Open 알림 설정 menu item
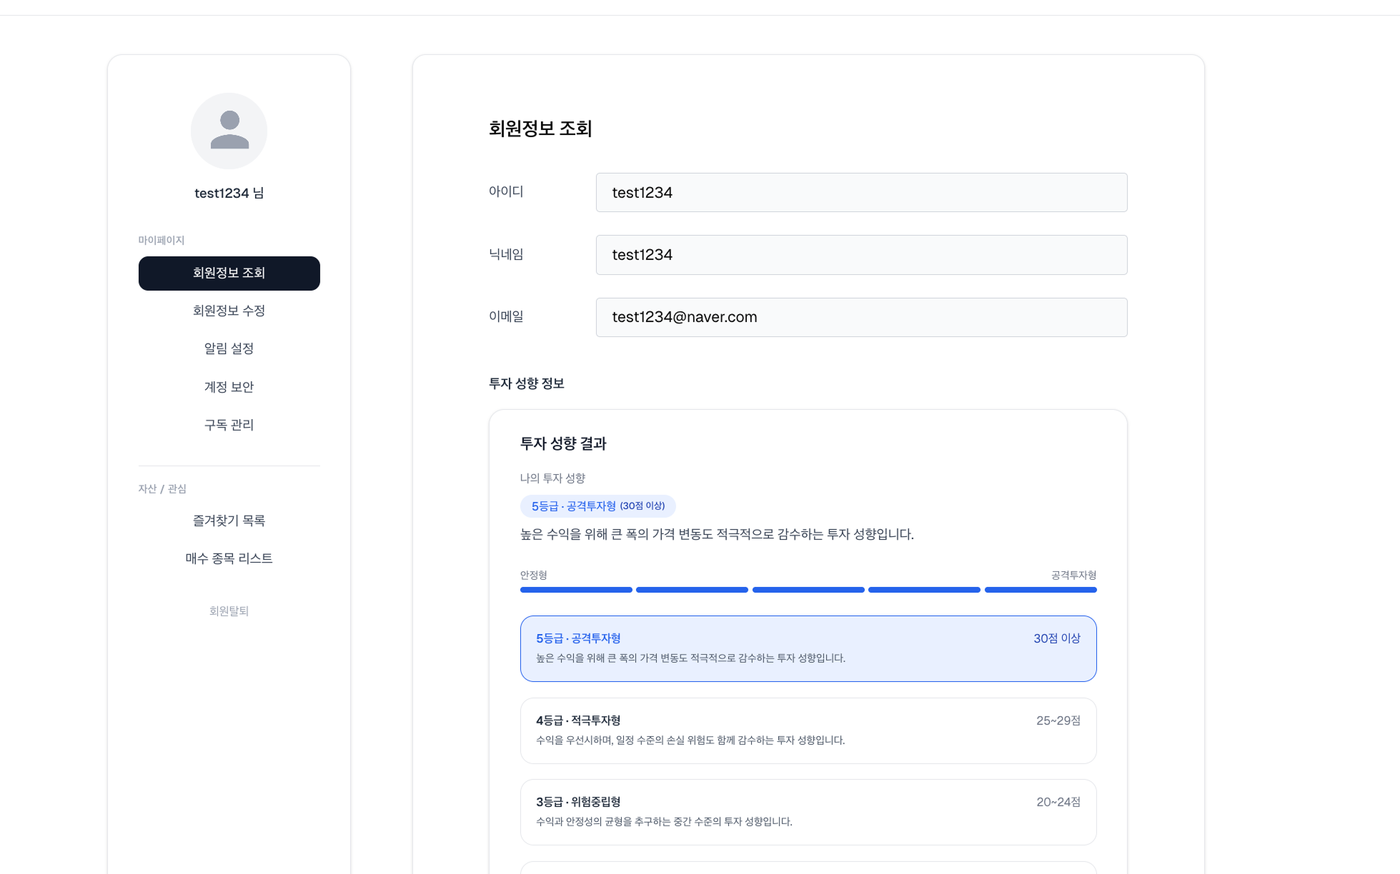Image resolution: width=1400 pixels, height=874 pixels. 229,349
